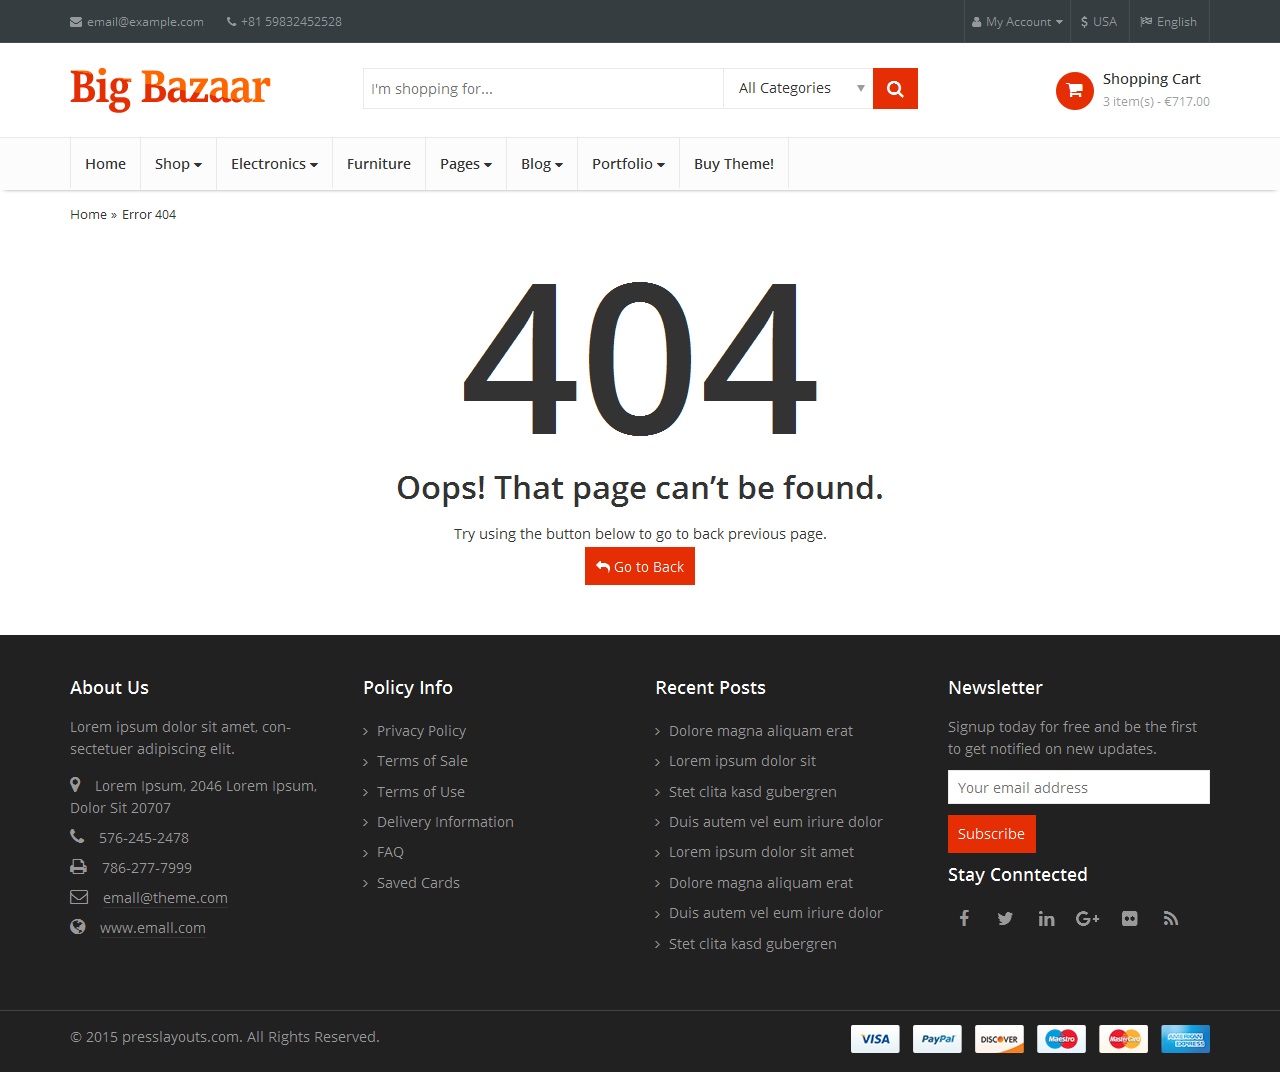Click the LinkedIn icon in the footer
The image size is (1280, 1072).
pos(1046,918)
